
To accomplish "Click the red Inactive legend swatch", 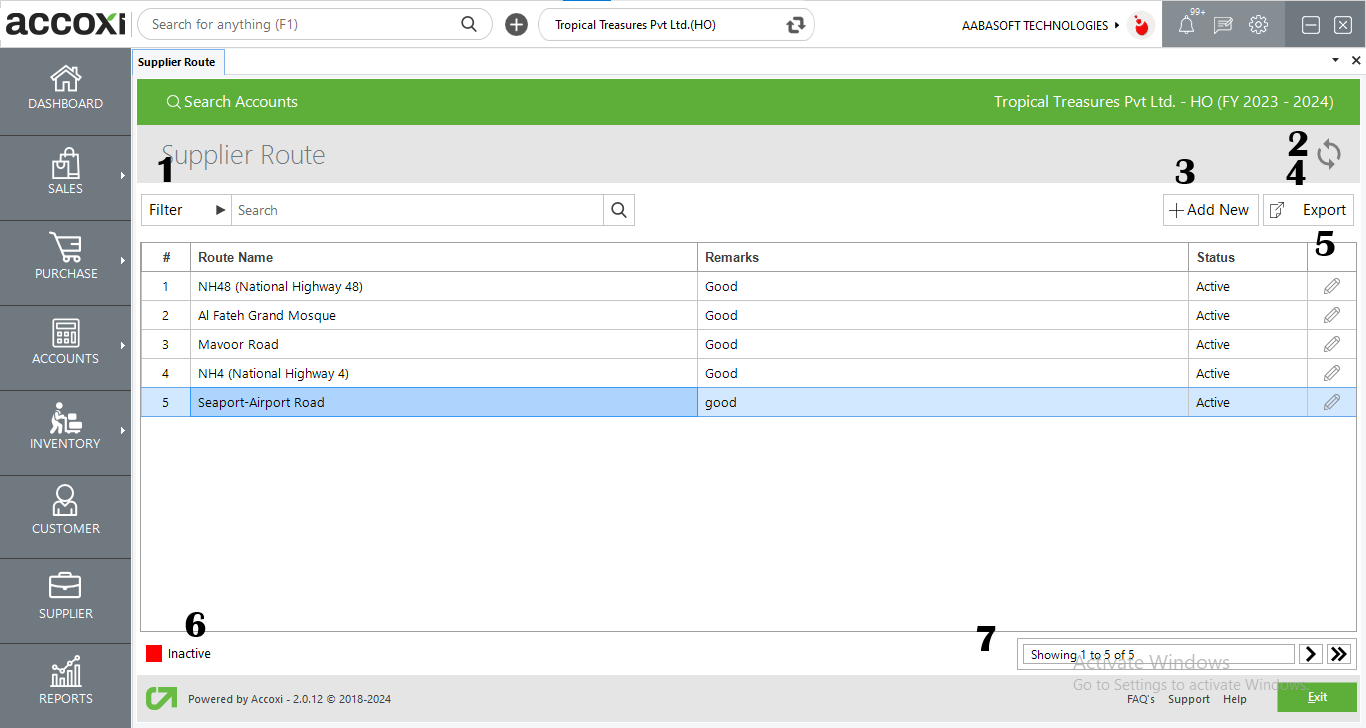I will tap(155, 653).
